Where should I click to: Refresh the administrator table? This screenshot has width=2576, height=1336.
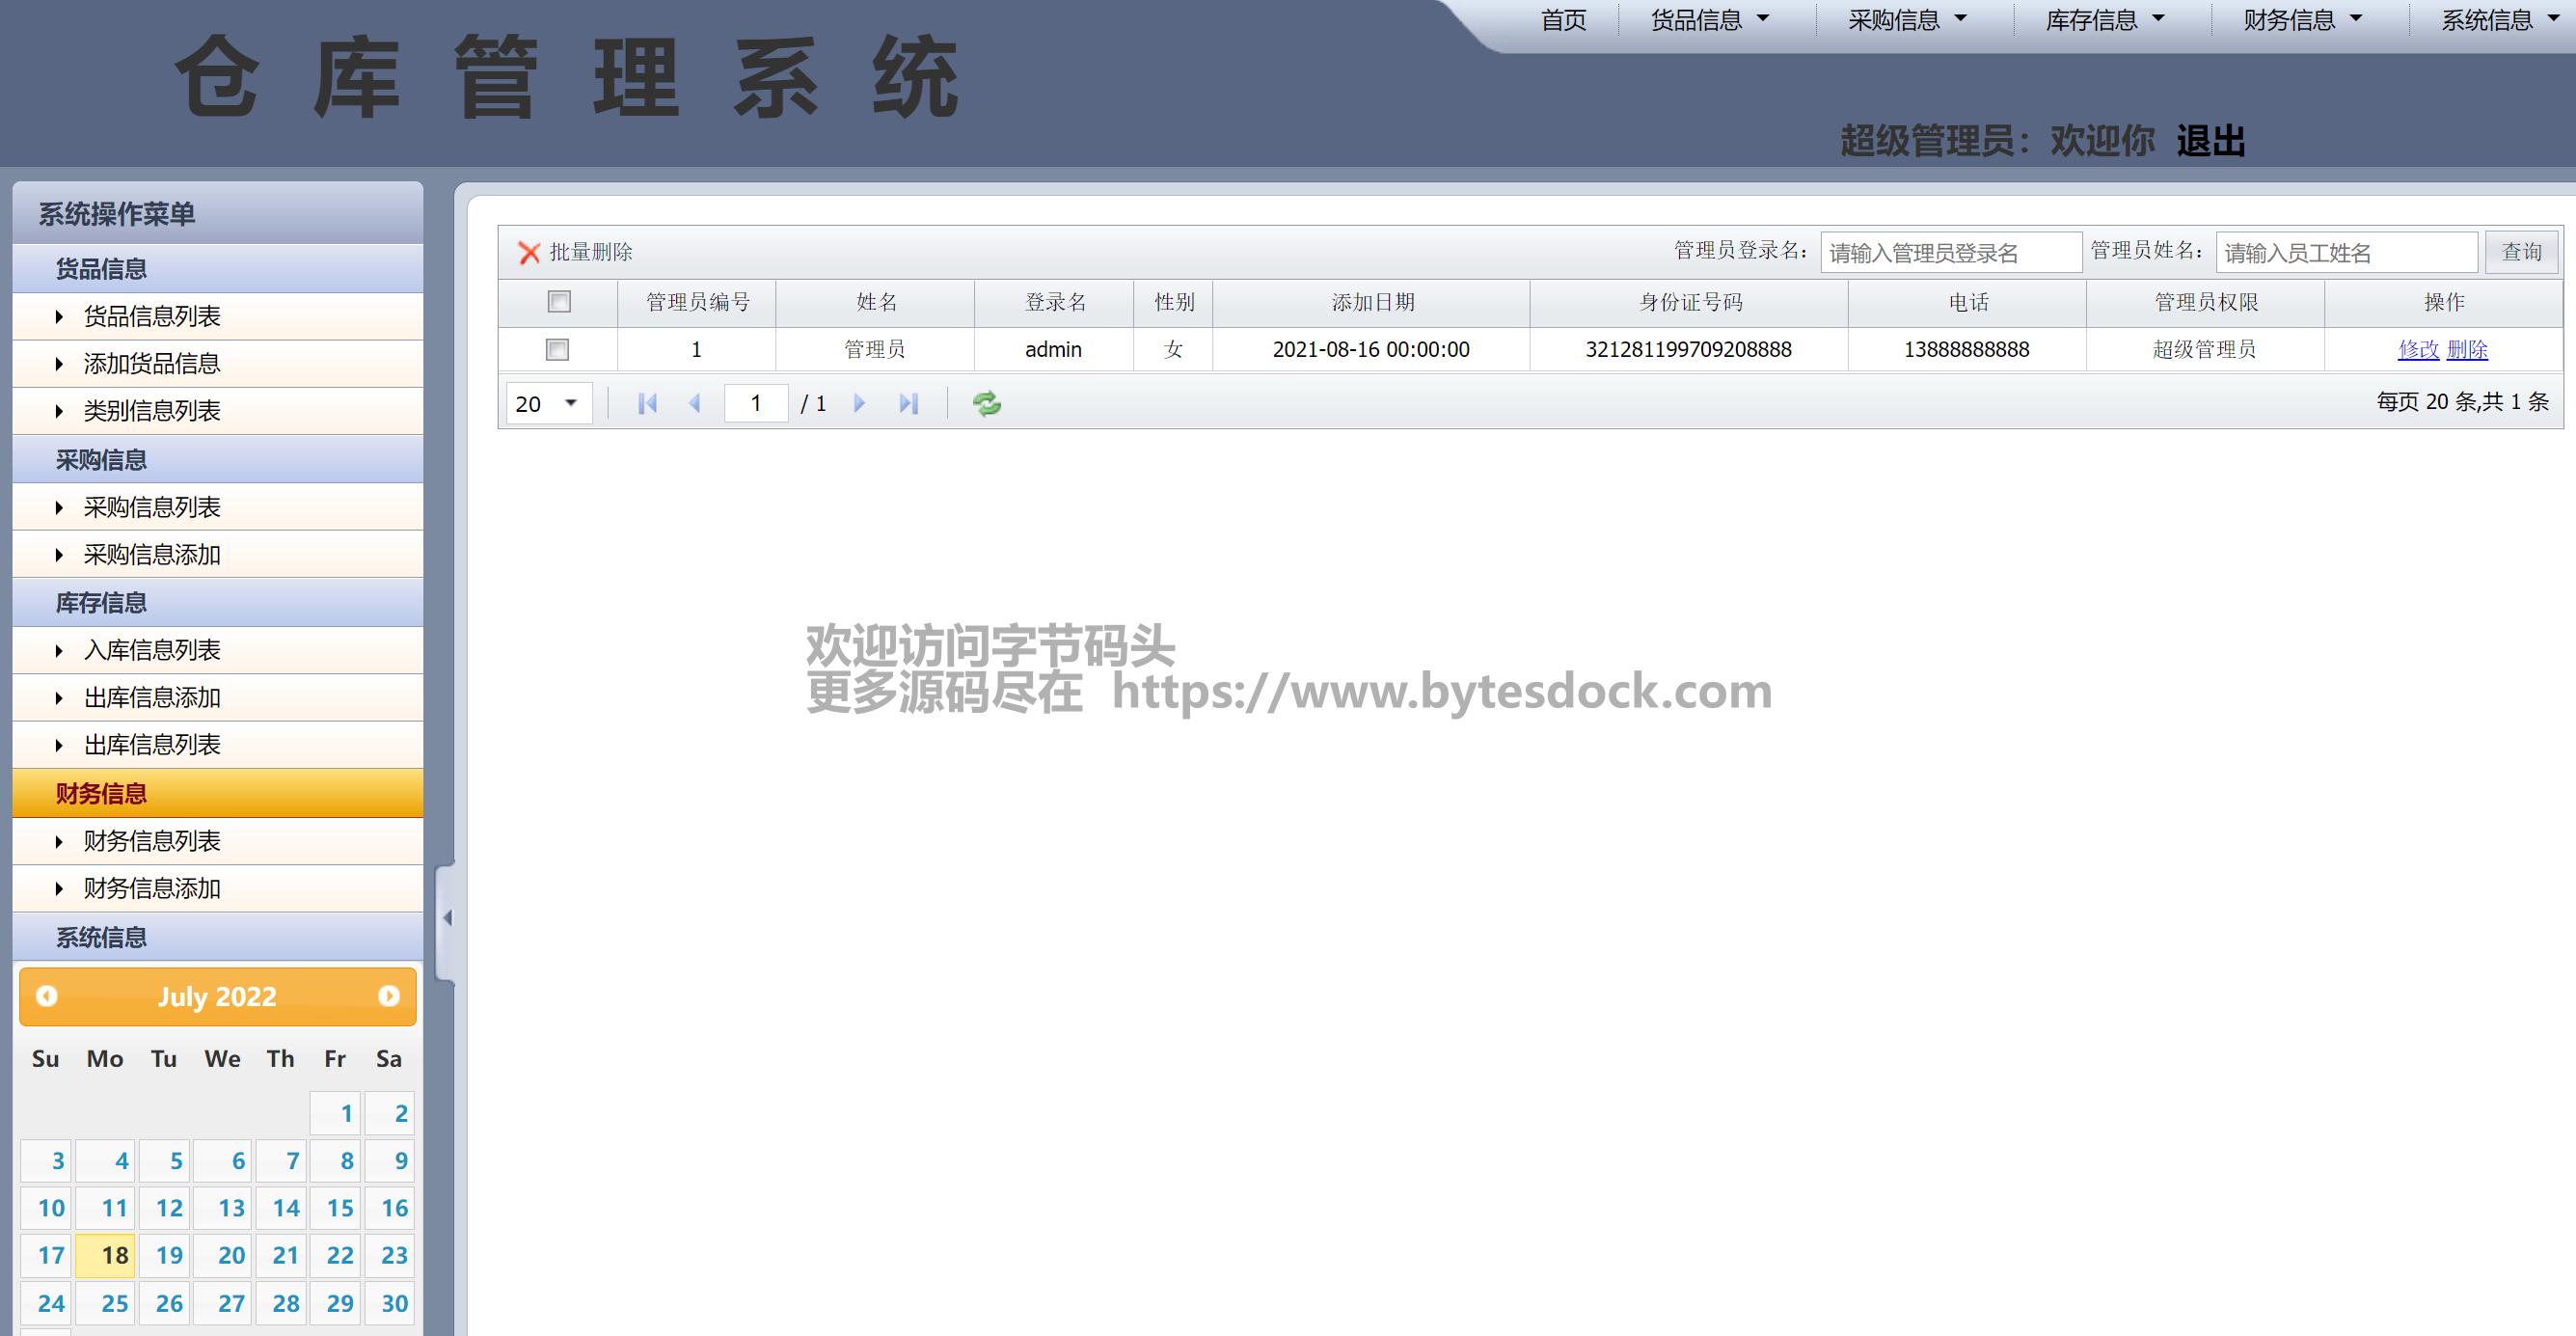tap(986, 403)
